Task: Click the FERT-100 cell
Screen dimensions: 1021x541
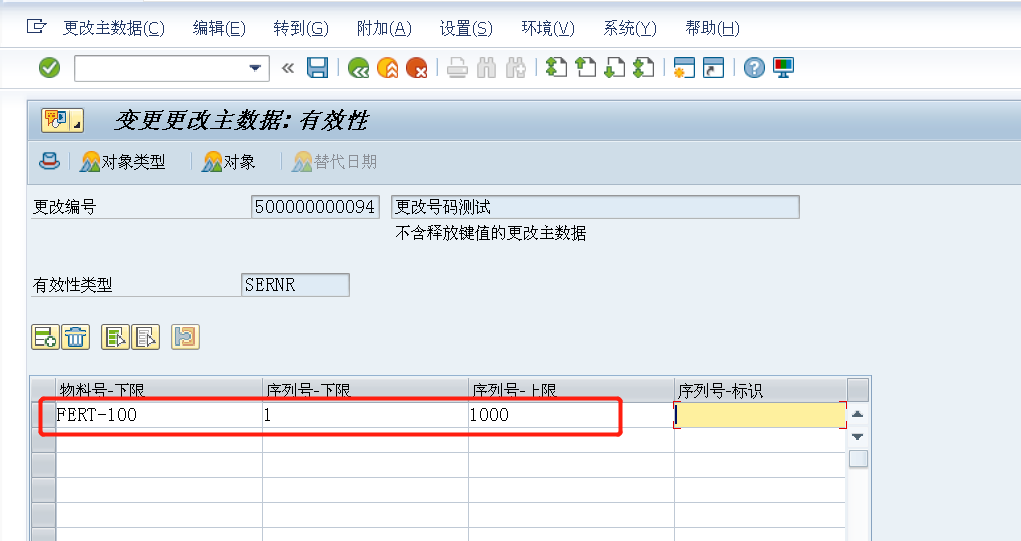Action: click(159, 415)
